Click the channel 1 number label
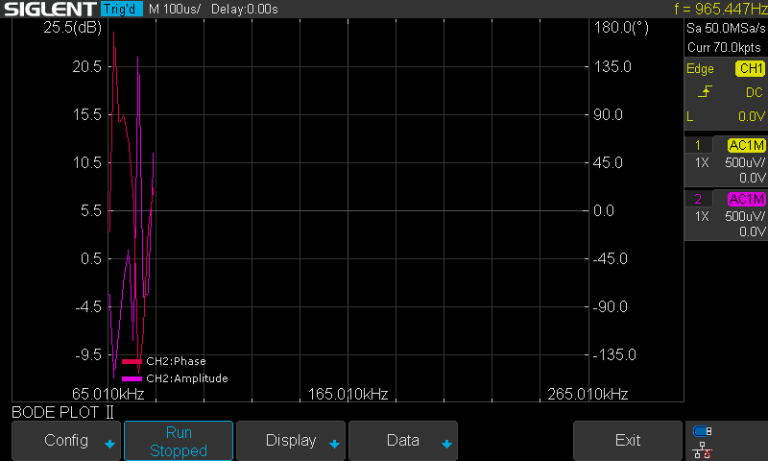 coord(698,145)
